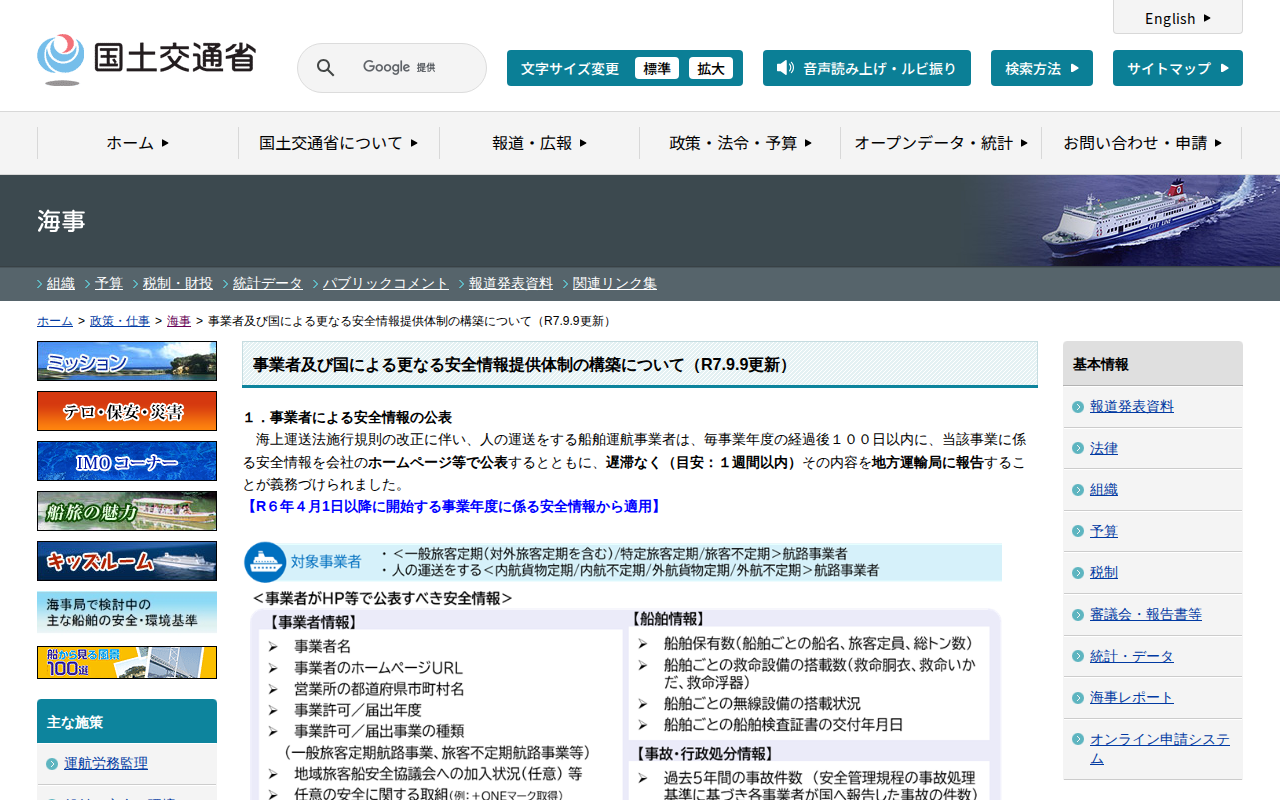
Task: Click the bullet icon beside 法律
Action: coord(1077,449)
